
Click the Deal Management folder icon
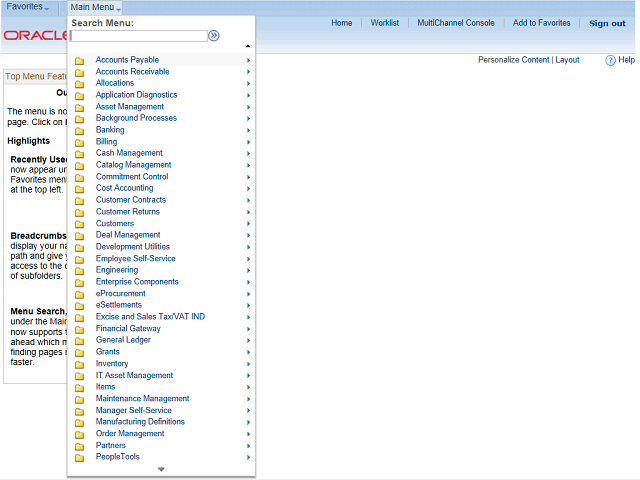(80, 236)
